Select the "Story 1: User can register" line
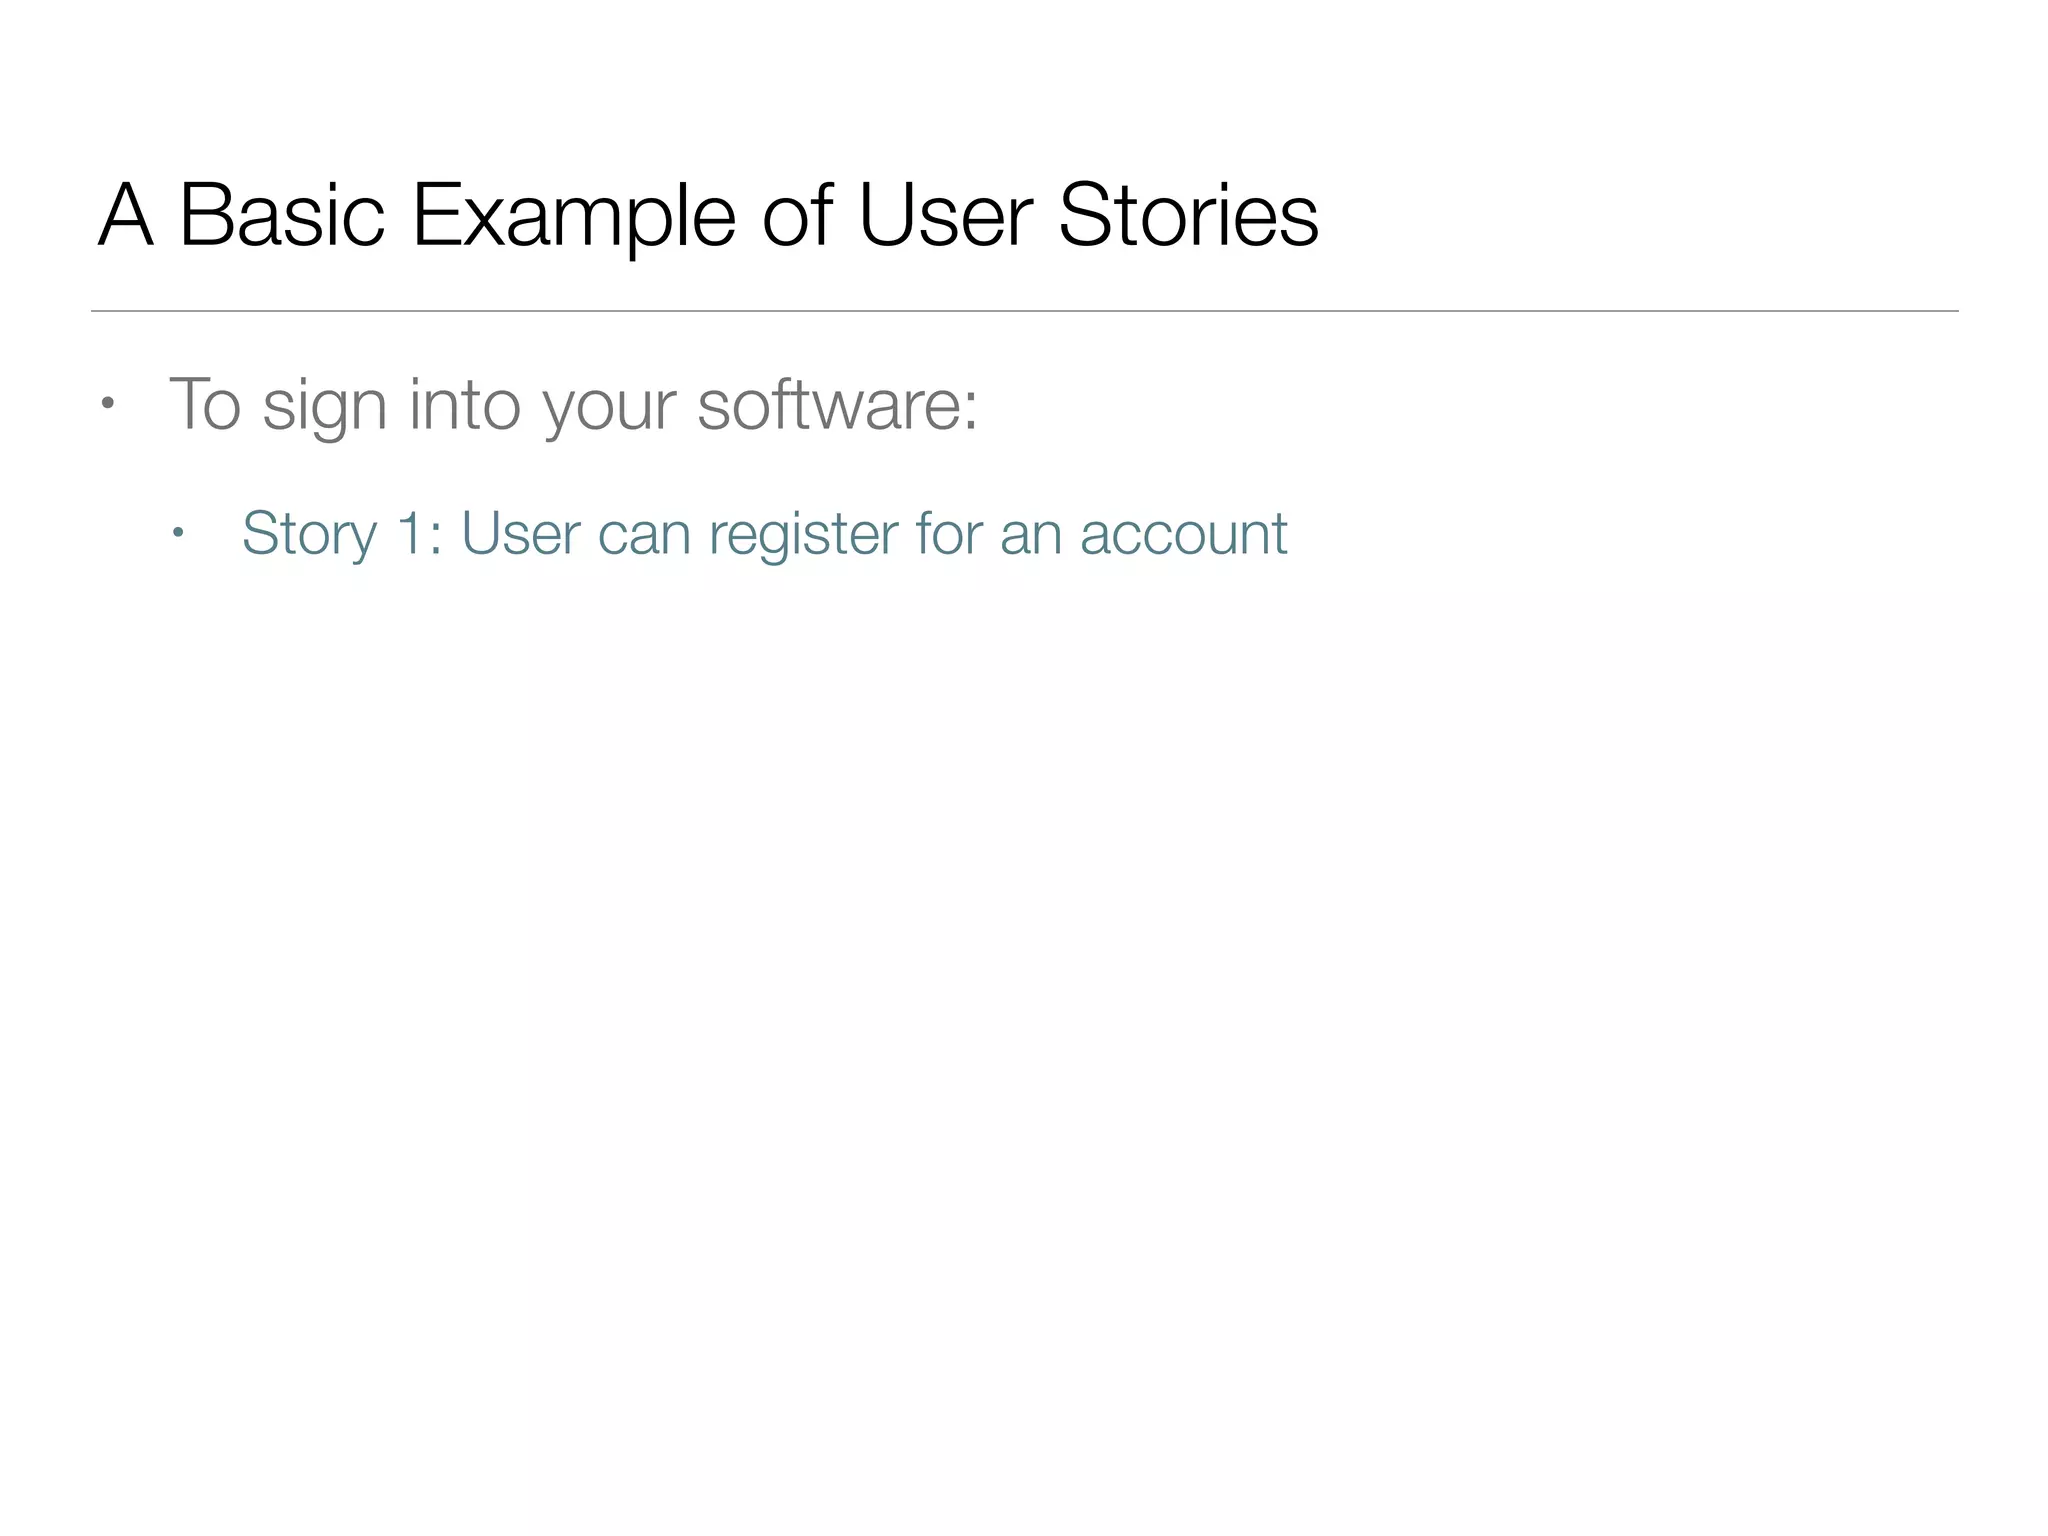This screenshot has height=1536, width=2048. pyautogui.click(x=764, y=533)
